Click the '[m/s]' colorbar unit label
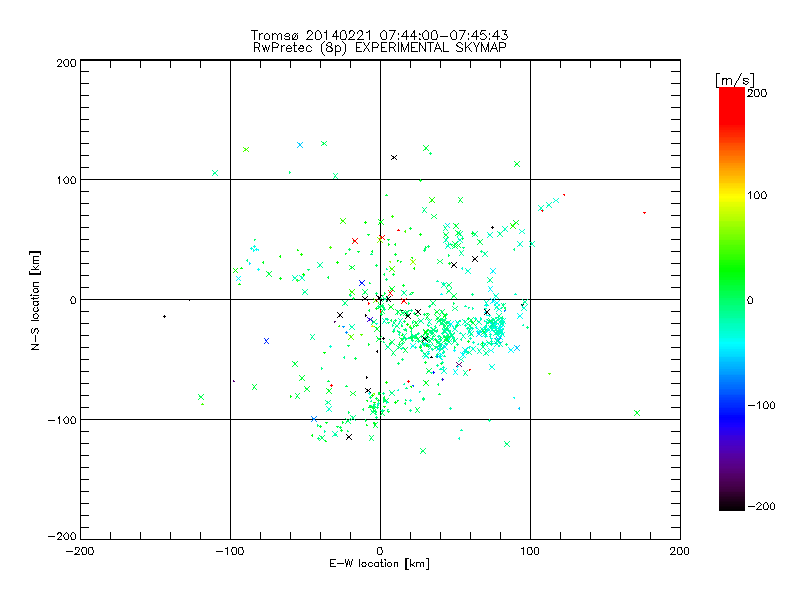The image size is (800, 600). pyautogui.click(x=735, y=80)
